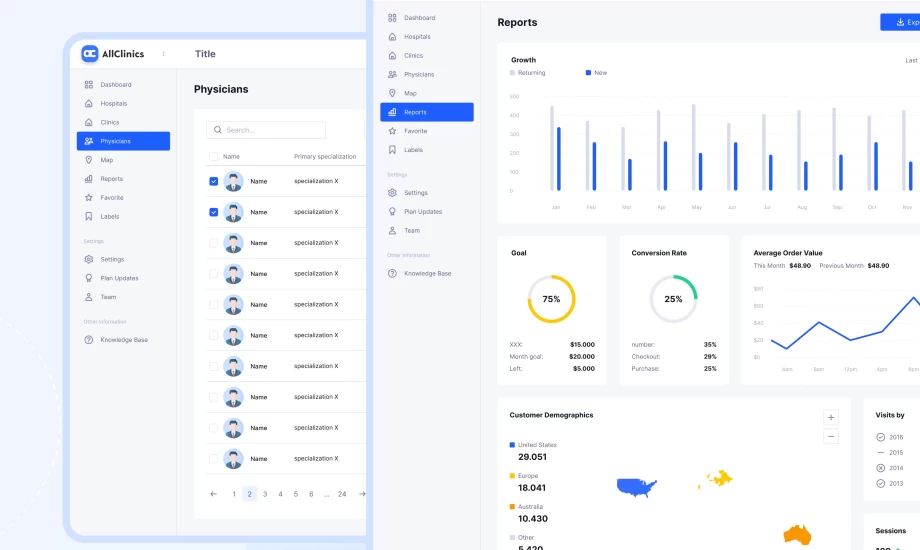
Task: Click Hospitals icon in Physicians window sidebar
Action: (89, 103)
